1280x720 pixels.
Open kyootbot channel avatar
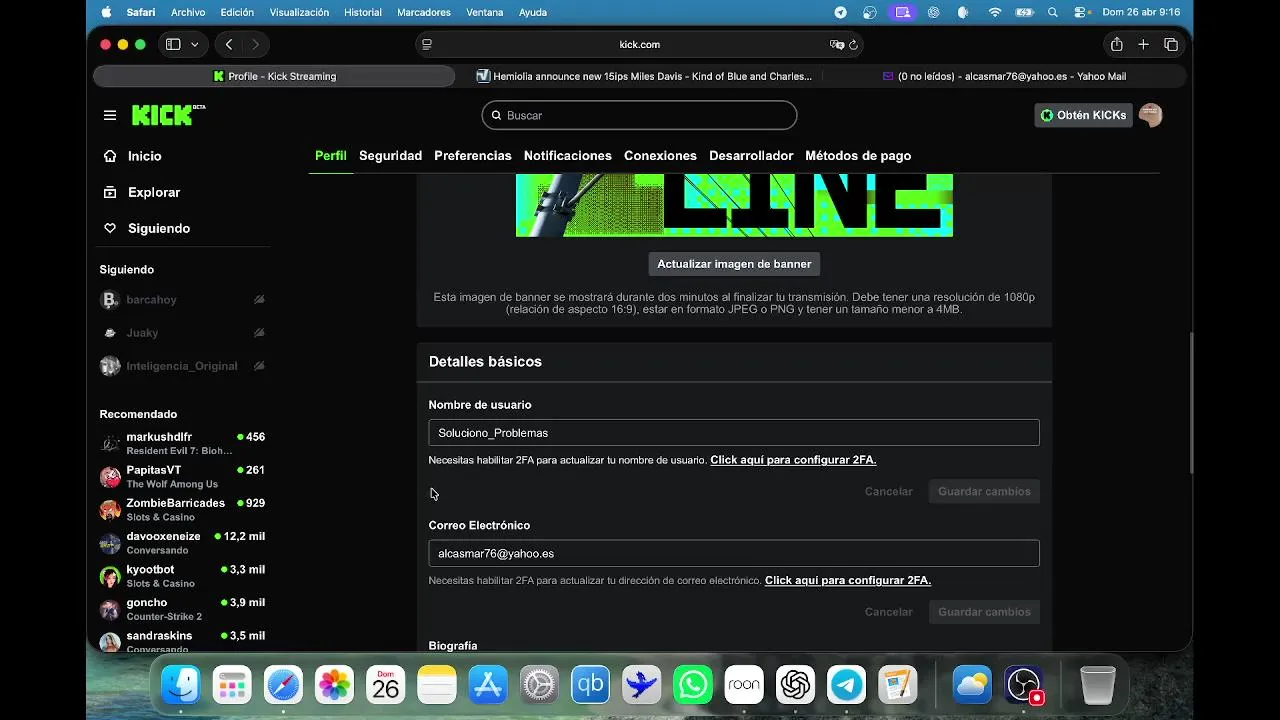tap(110, 576)
